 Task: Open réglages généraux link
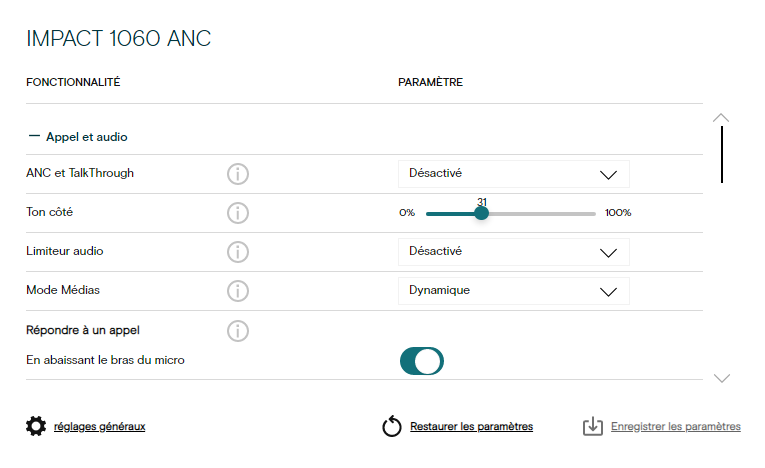99,427
